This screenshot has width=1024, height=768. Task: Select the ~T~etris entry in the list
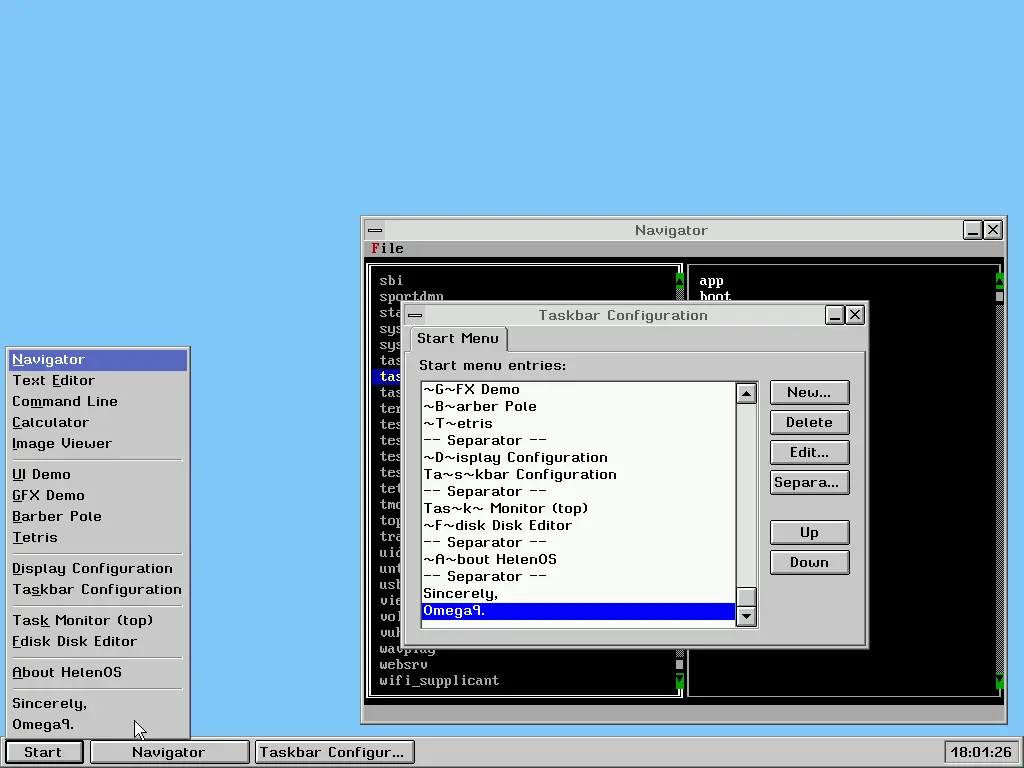pyautogui.click(x=458, y=423)
